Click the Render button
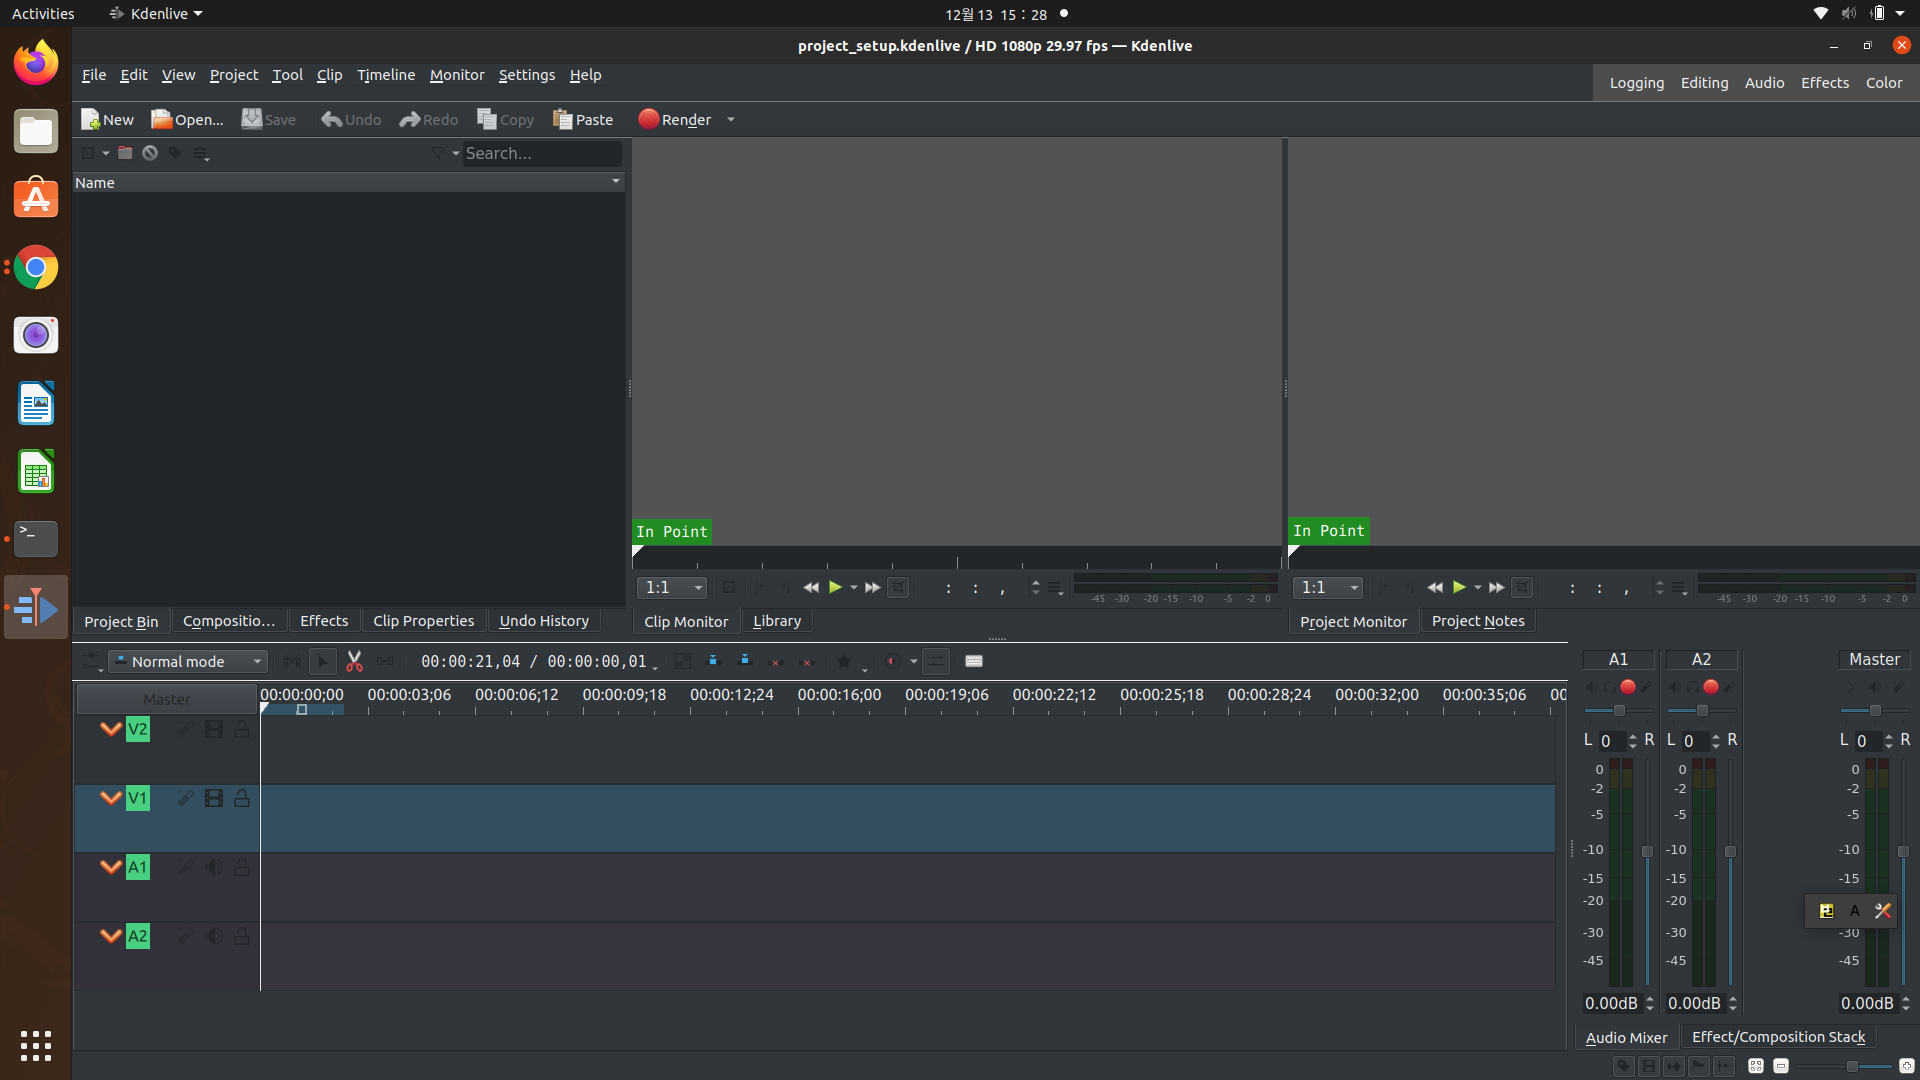Image resolution: width=1920 pixels, height=1080 pixels. [x=675, y=119]
